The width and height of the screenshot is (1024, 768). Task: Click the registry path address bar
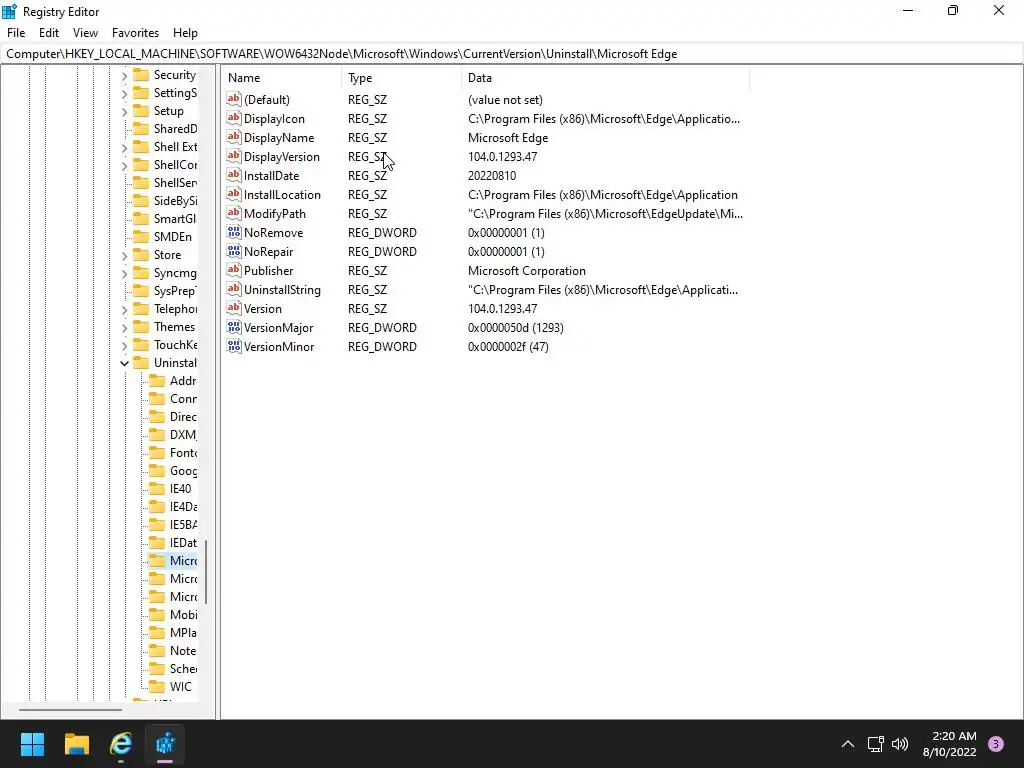(x=512, y=54)
